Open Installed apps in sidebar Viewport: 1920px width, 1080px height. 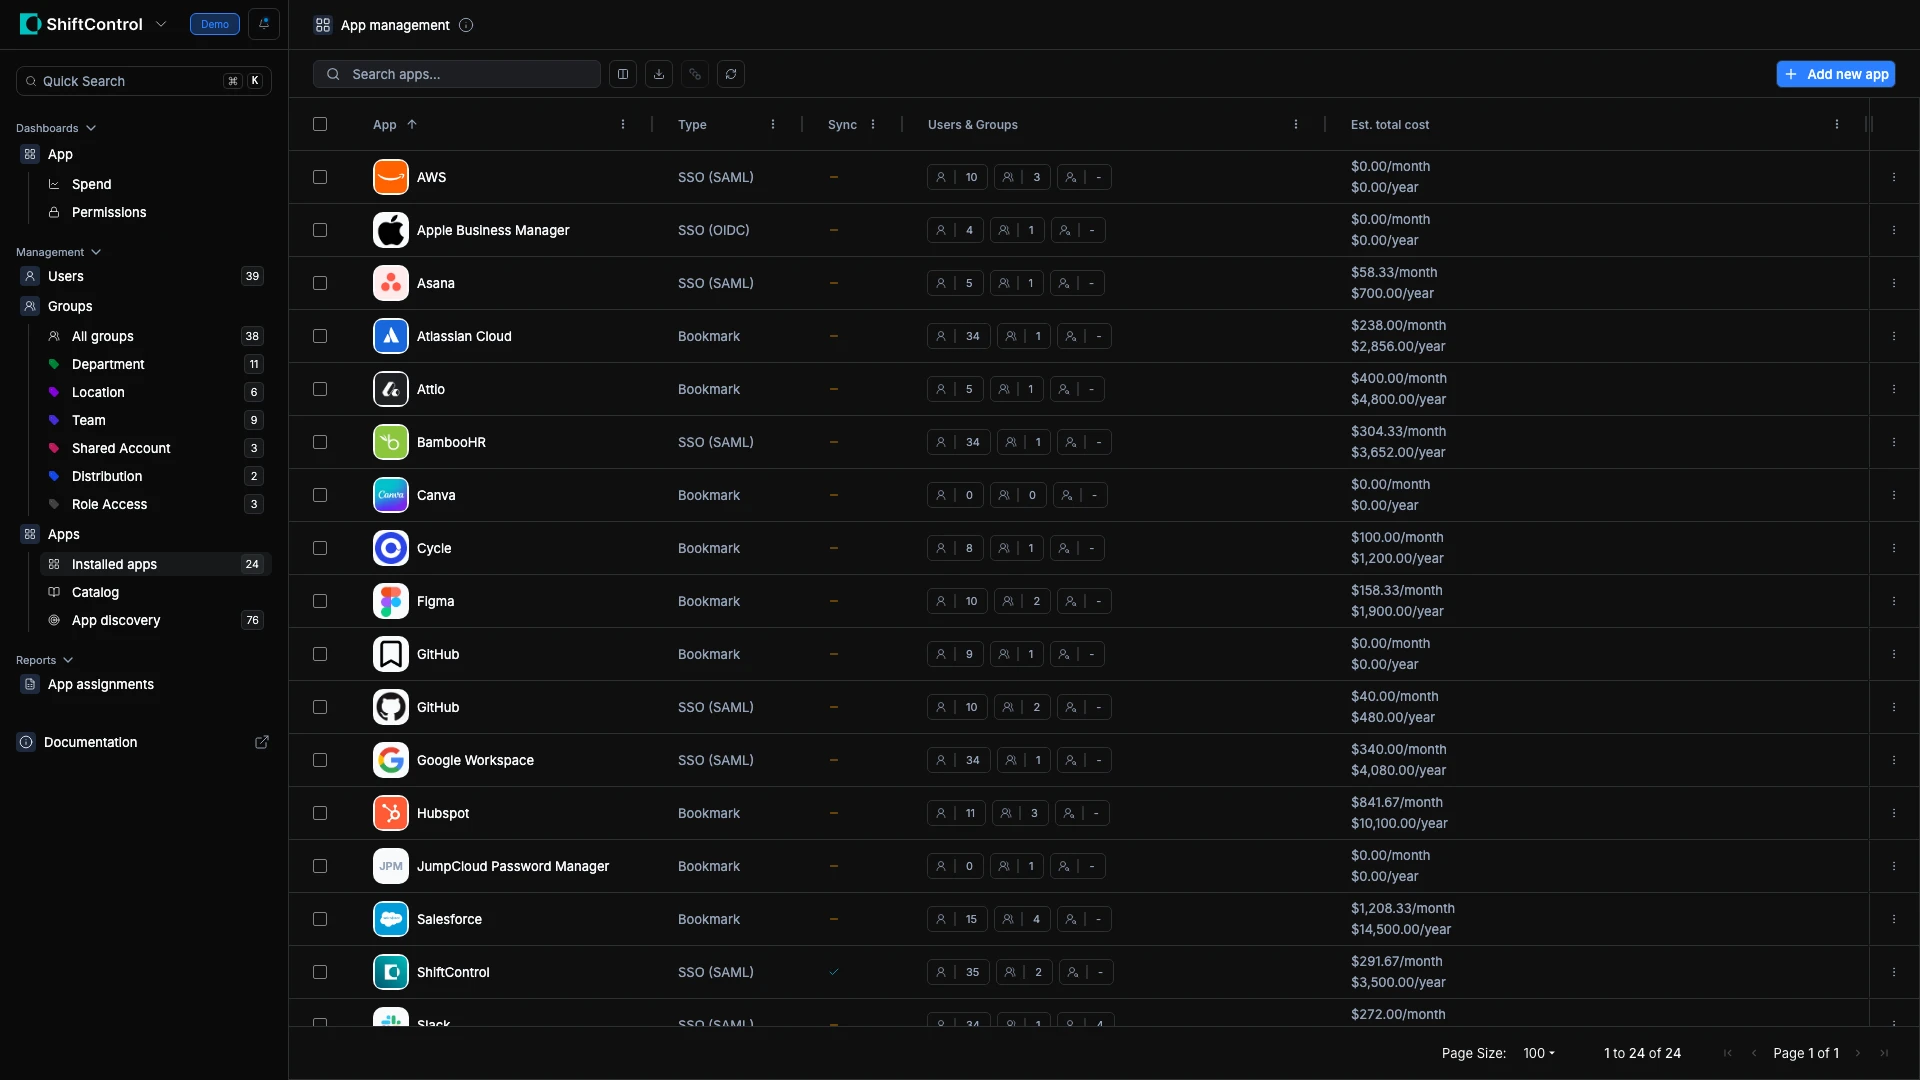click(x=156, y=564)
